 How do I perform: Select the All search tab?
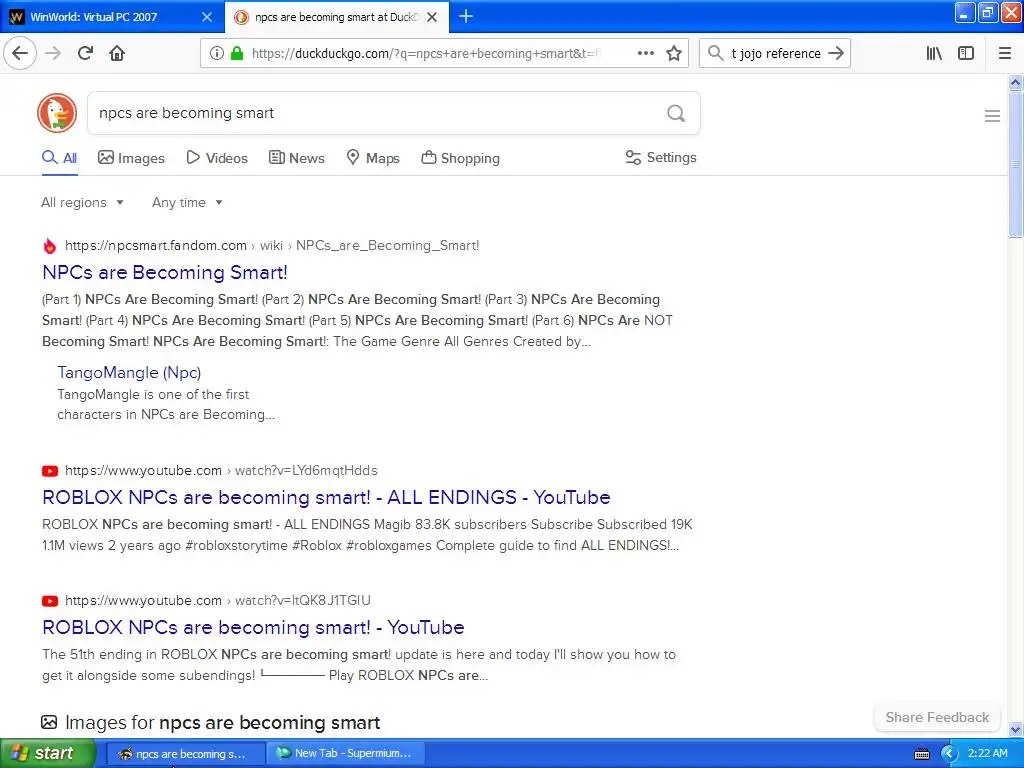click(x=59, y=158)
